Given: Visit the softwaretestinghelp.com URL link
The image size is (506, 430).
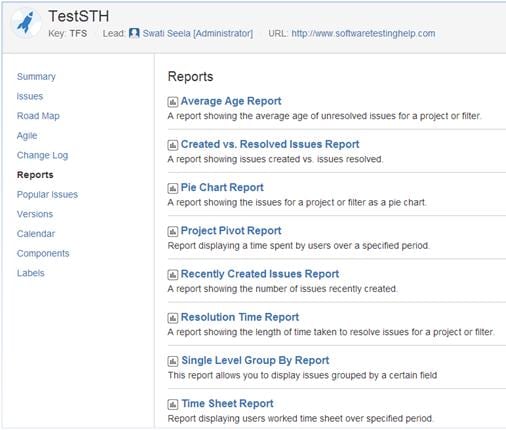Looking at the screenshot, I should [x=363, y=33].
